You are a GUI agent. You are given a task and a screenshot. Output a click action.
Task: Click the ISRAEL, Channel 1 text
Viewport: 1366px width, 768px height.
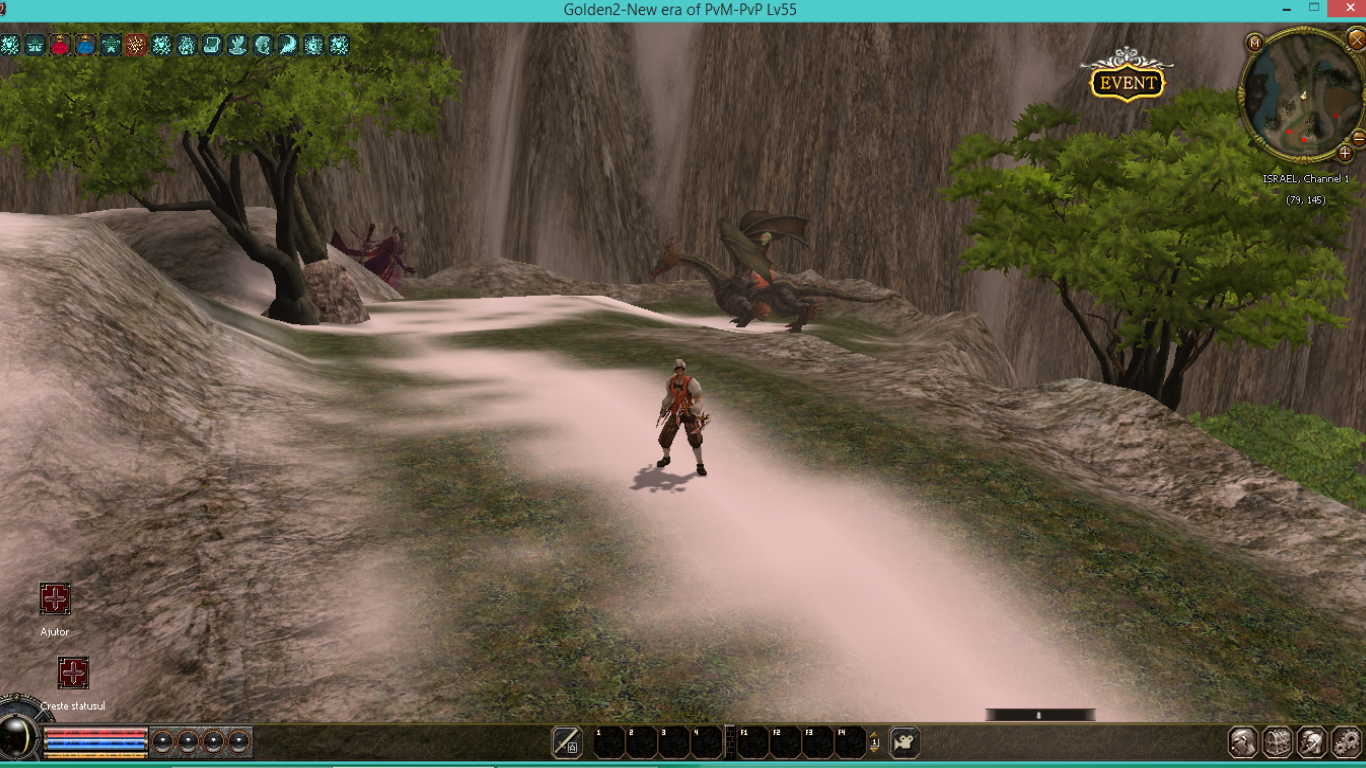(x=1306, y=179)
